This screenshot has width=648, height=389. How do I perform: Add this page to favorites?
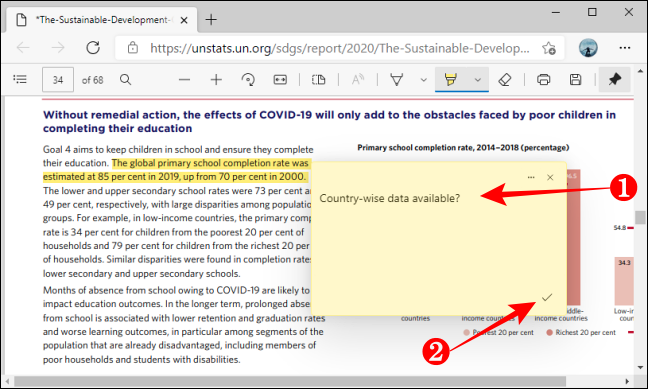coord(549,48)
